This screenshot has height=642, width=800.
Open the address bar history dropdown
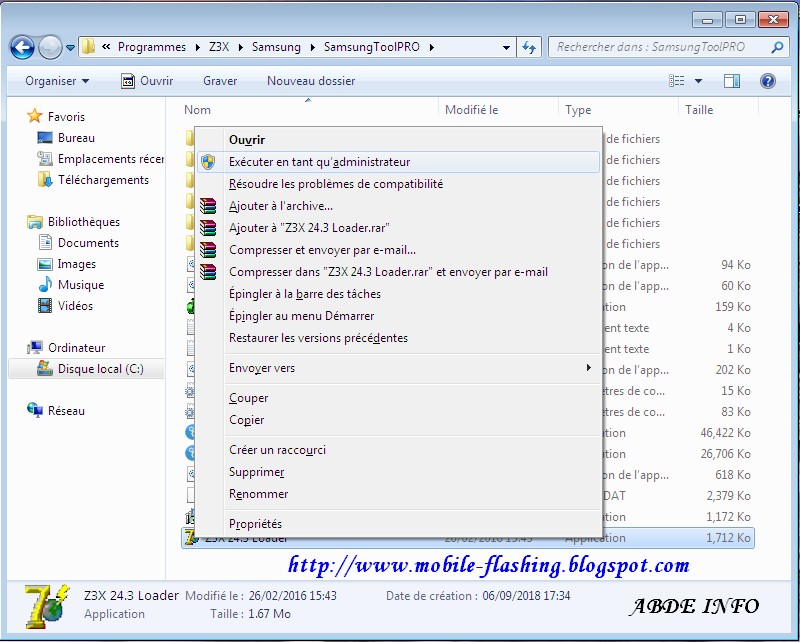506,47
